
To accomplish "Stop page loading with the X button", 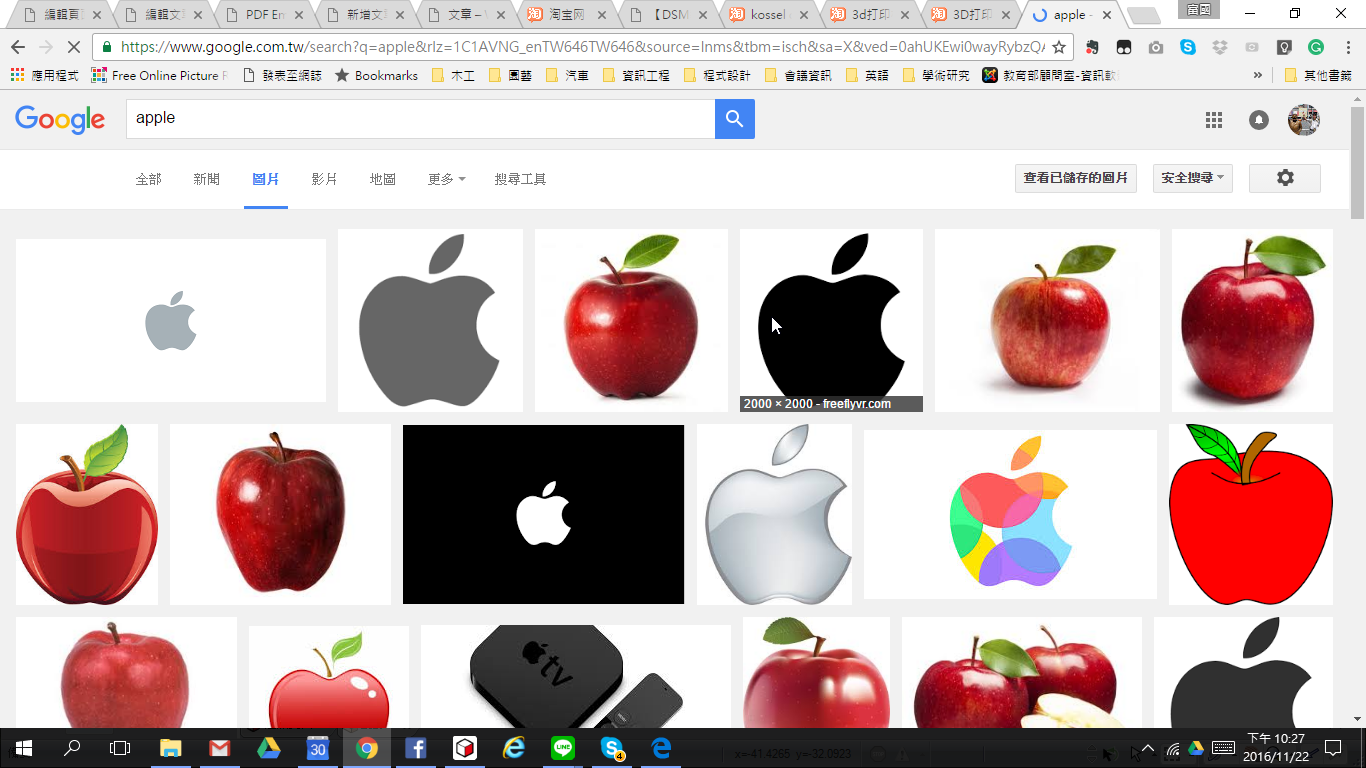I will 76,47.
